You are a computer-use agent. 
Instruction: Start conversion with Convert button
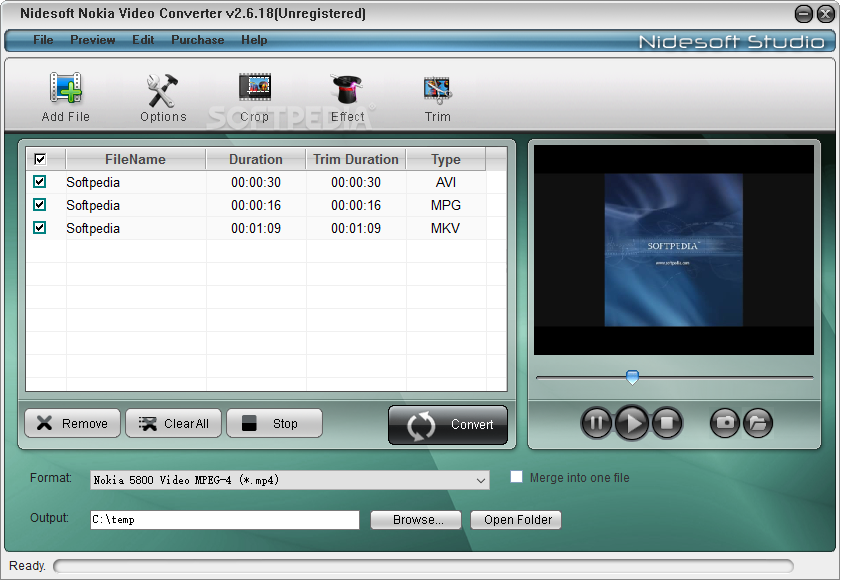448,425
